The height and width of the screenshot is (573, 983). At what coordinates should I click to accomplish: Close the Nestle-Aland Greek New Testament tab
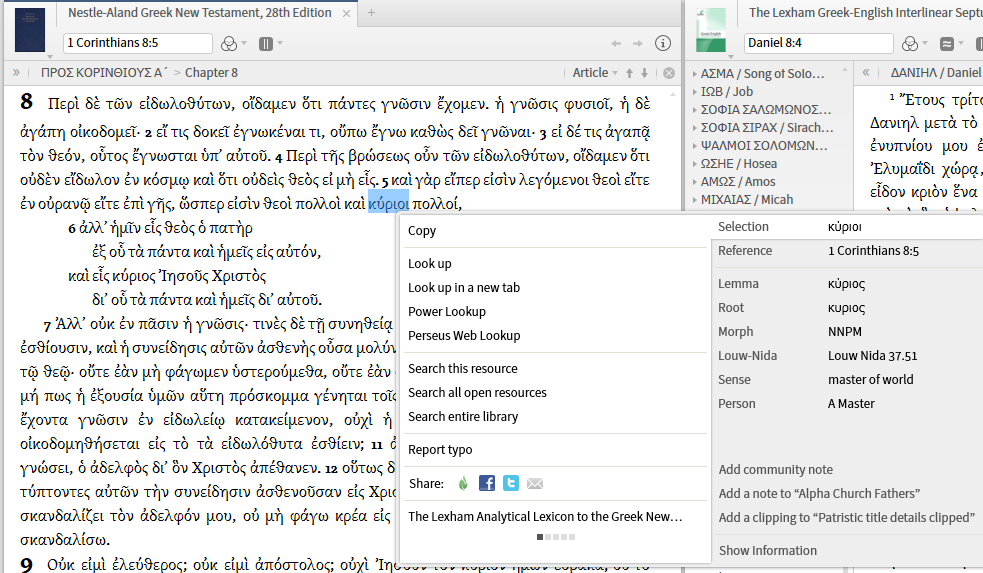tap(346, 13)
